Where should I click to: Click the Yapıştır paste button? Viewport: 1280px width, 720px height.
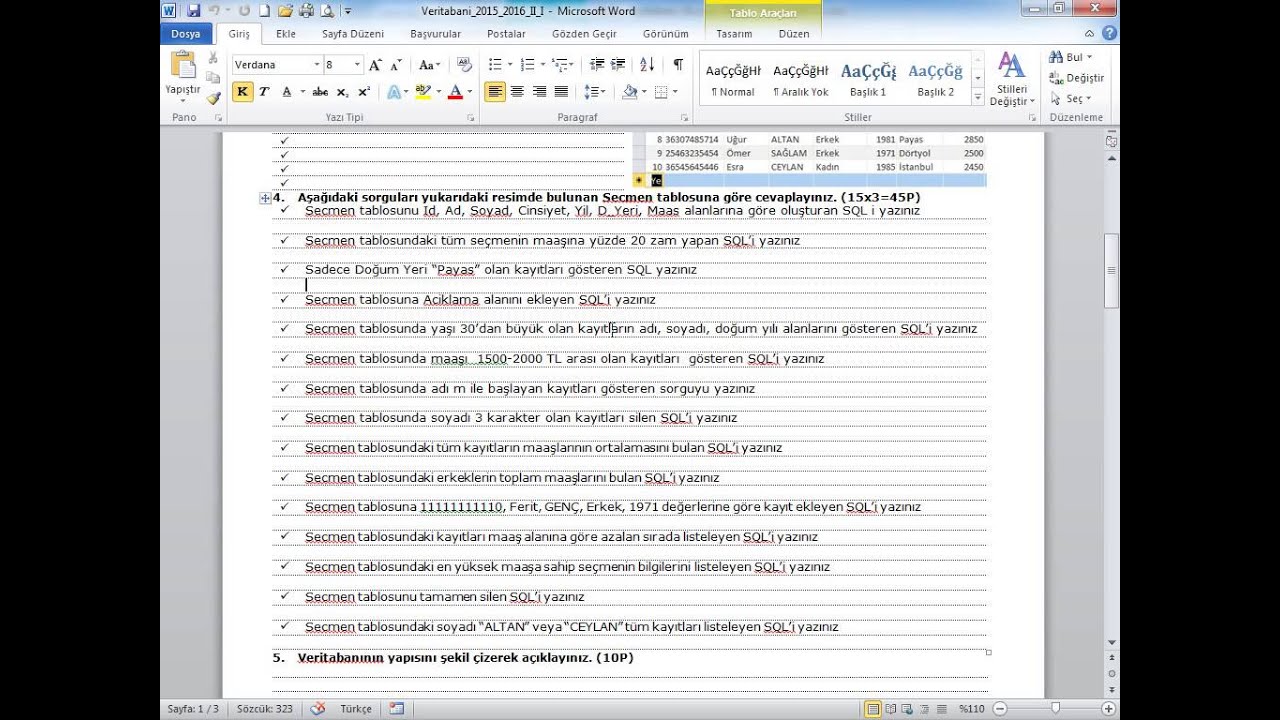tap(183, 75)
